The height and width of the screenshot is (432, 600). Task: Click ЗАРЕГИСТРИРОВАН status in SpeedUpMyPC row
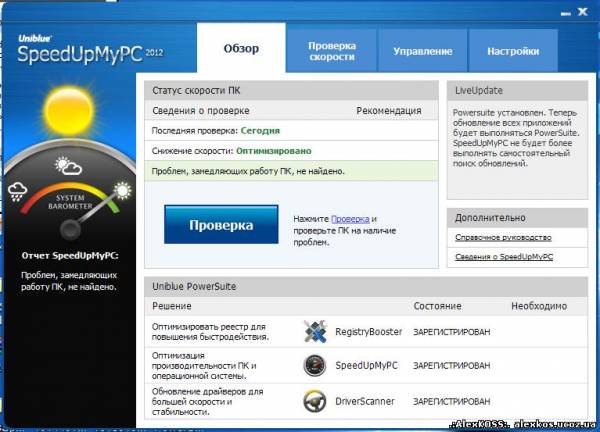pyautogui.click(x=452, y=366)
